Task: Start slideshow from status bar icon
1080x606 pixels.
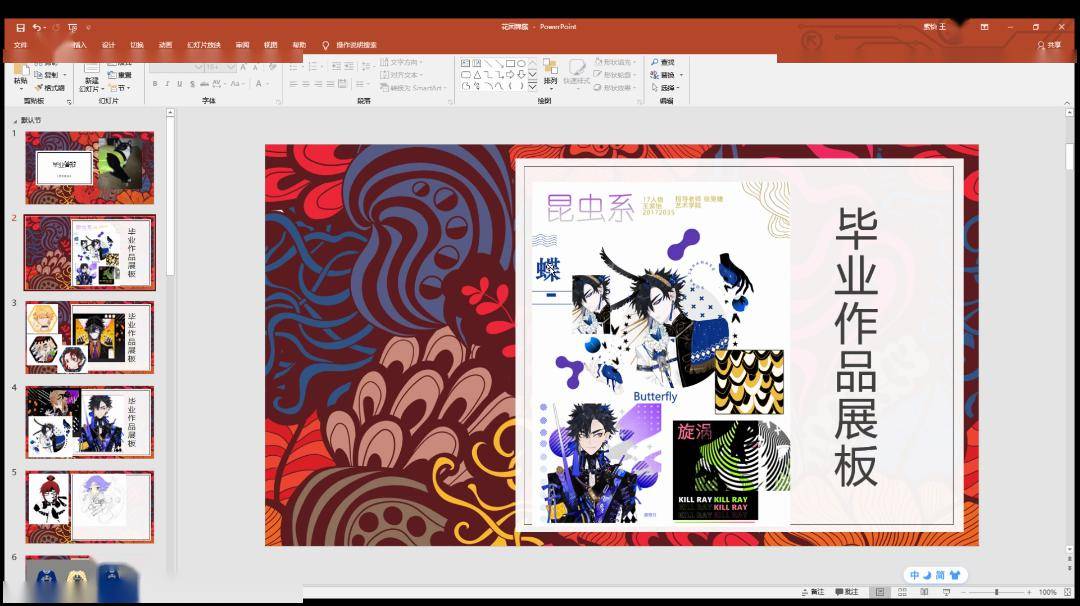Action: click(945, 592)
